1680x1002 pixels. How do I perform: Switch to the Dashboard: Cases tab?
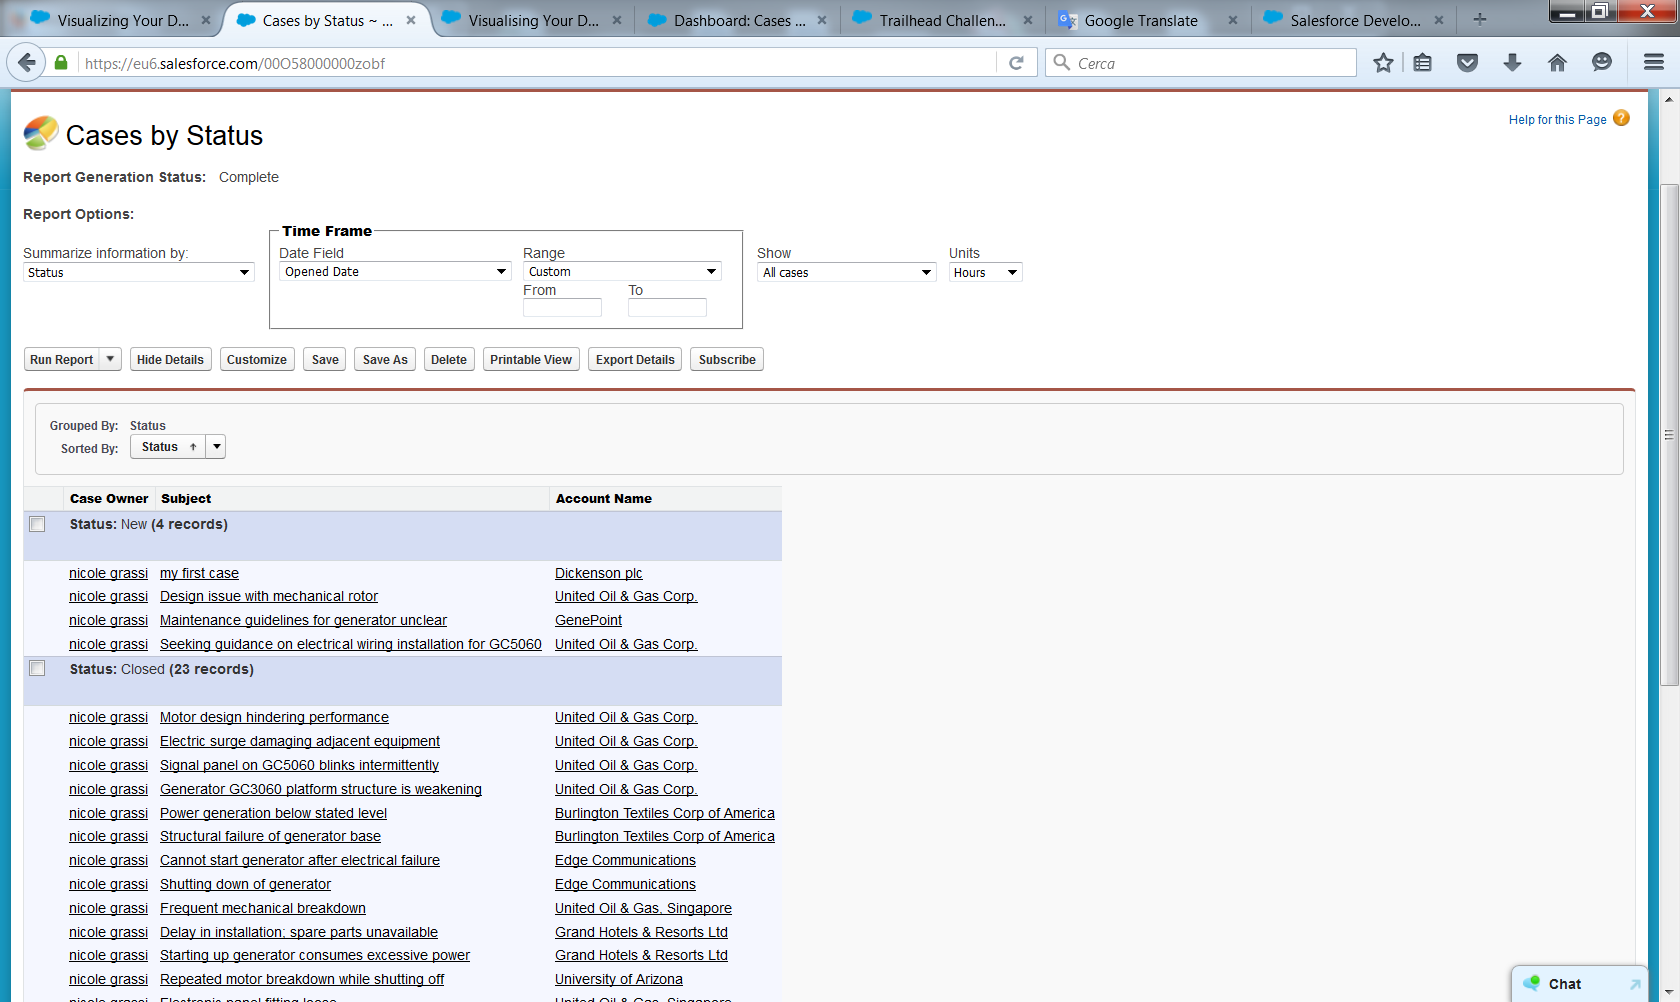click(738, 20)
